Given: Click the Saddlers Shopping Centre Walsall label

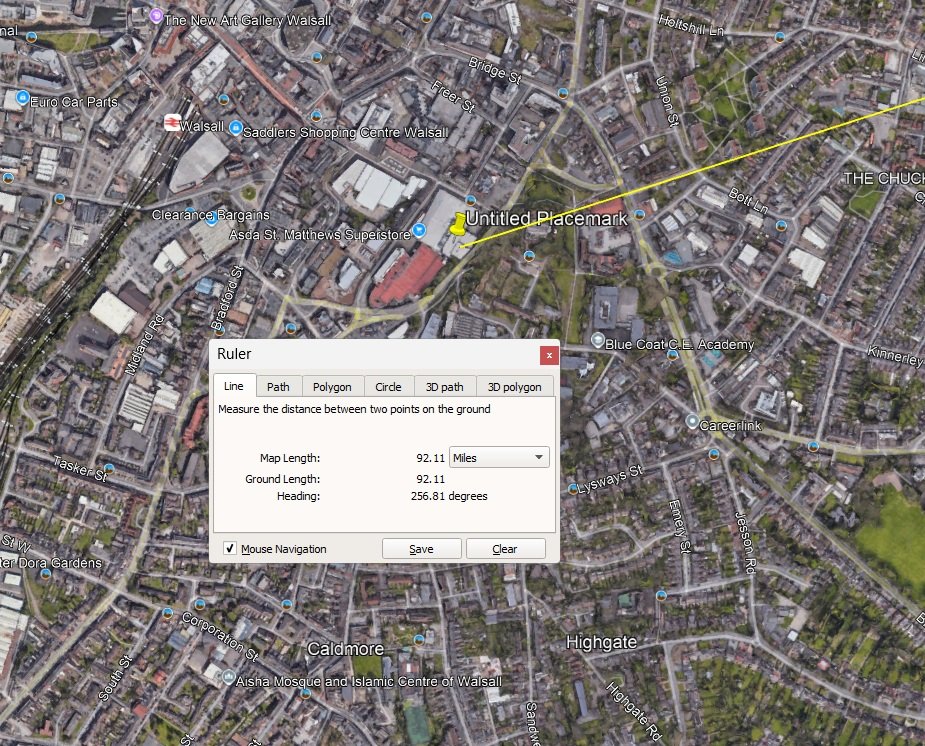Looking at the screenshot, I should coord(346,133).
